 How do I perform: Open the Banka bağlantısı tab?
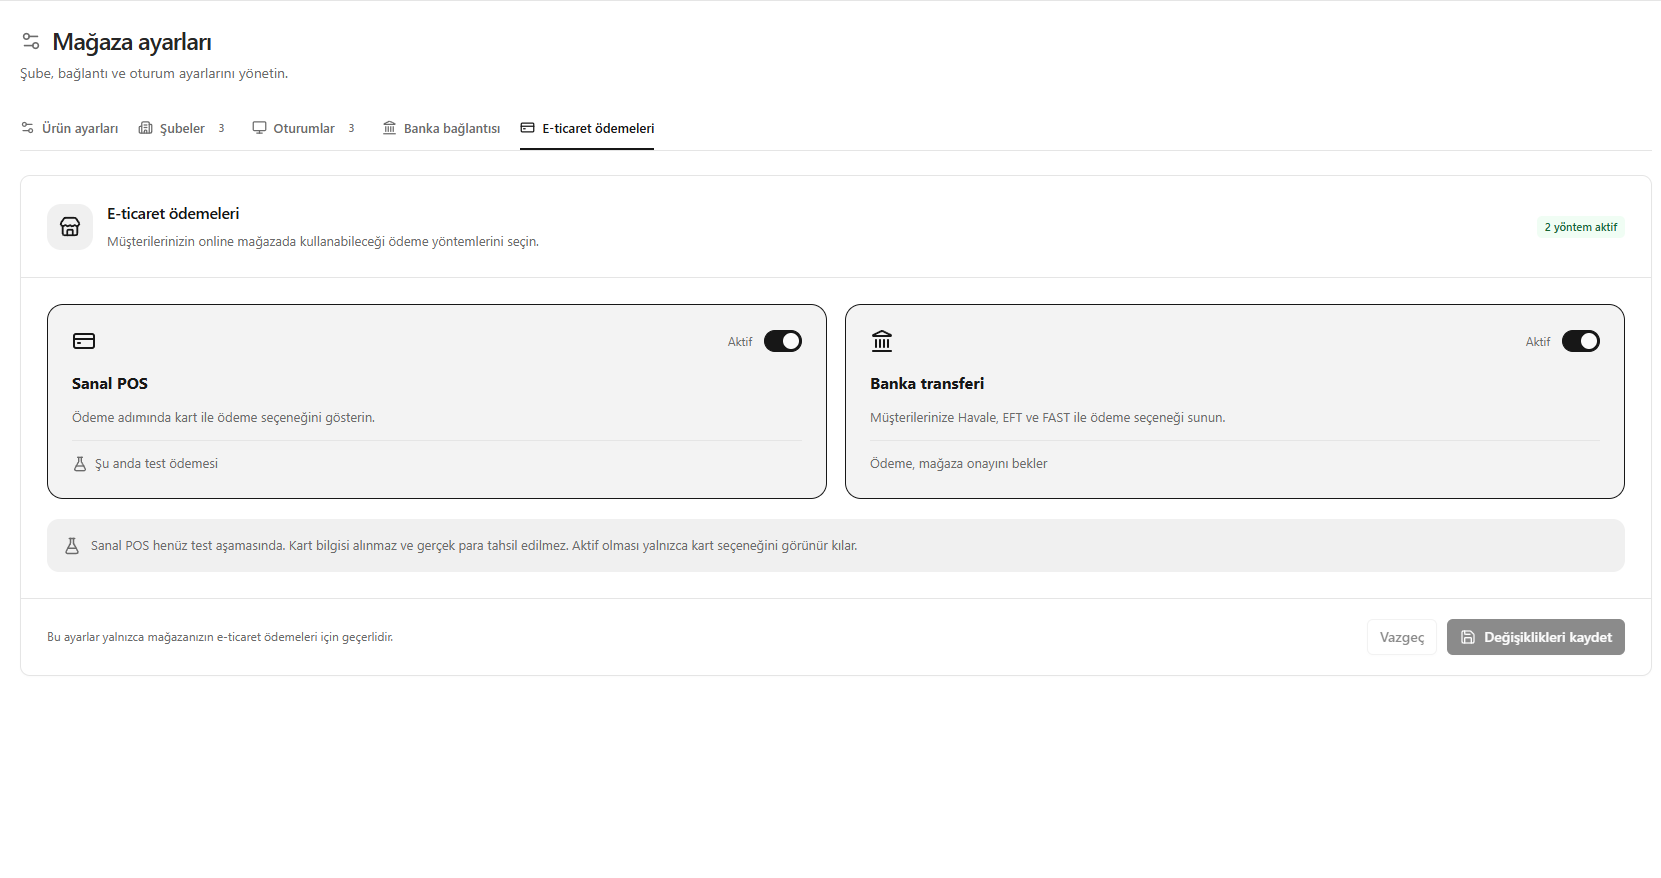[x=441, y=128]
